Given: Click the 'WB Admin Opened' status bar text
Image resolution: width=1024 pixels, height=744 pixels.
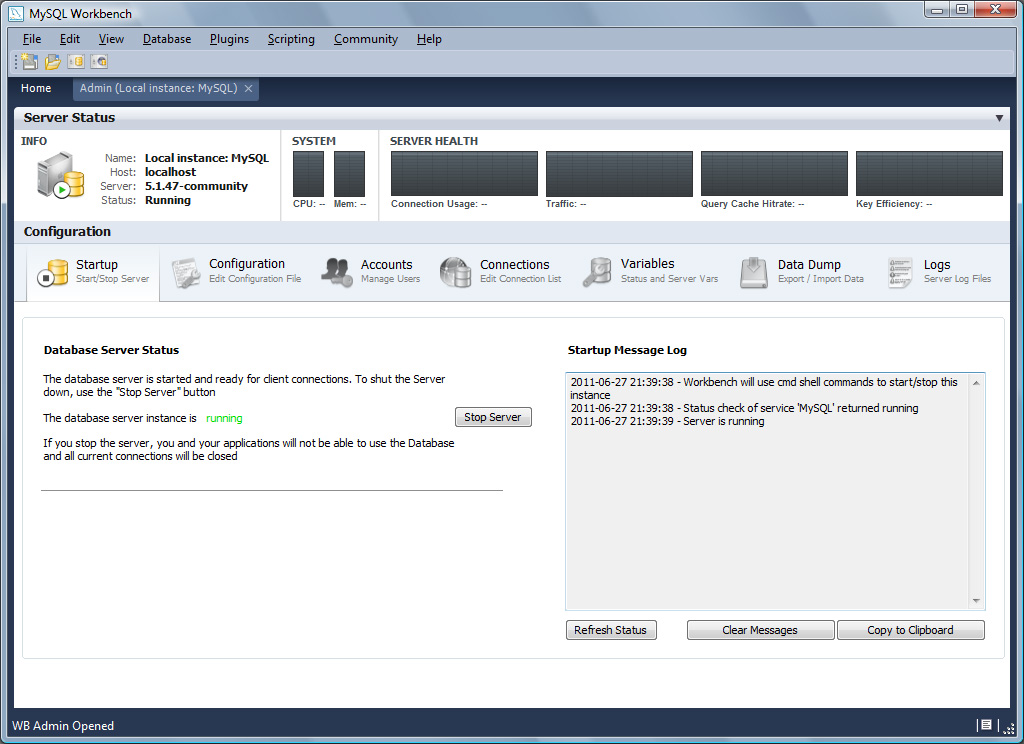Looking at the screenshot, I should [x=63, y=726].
